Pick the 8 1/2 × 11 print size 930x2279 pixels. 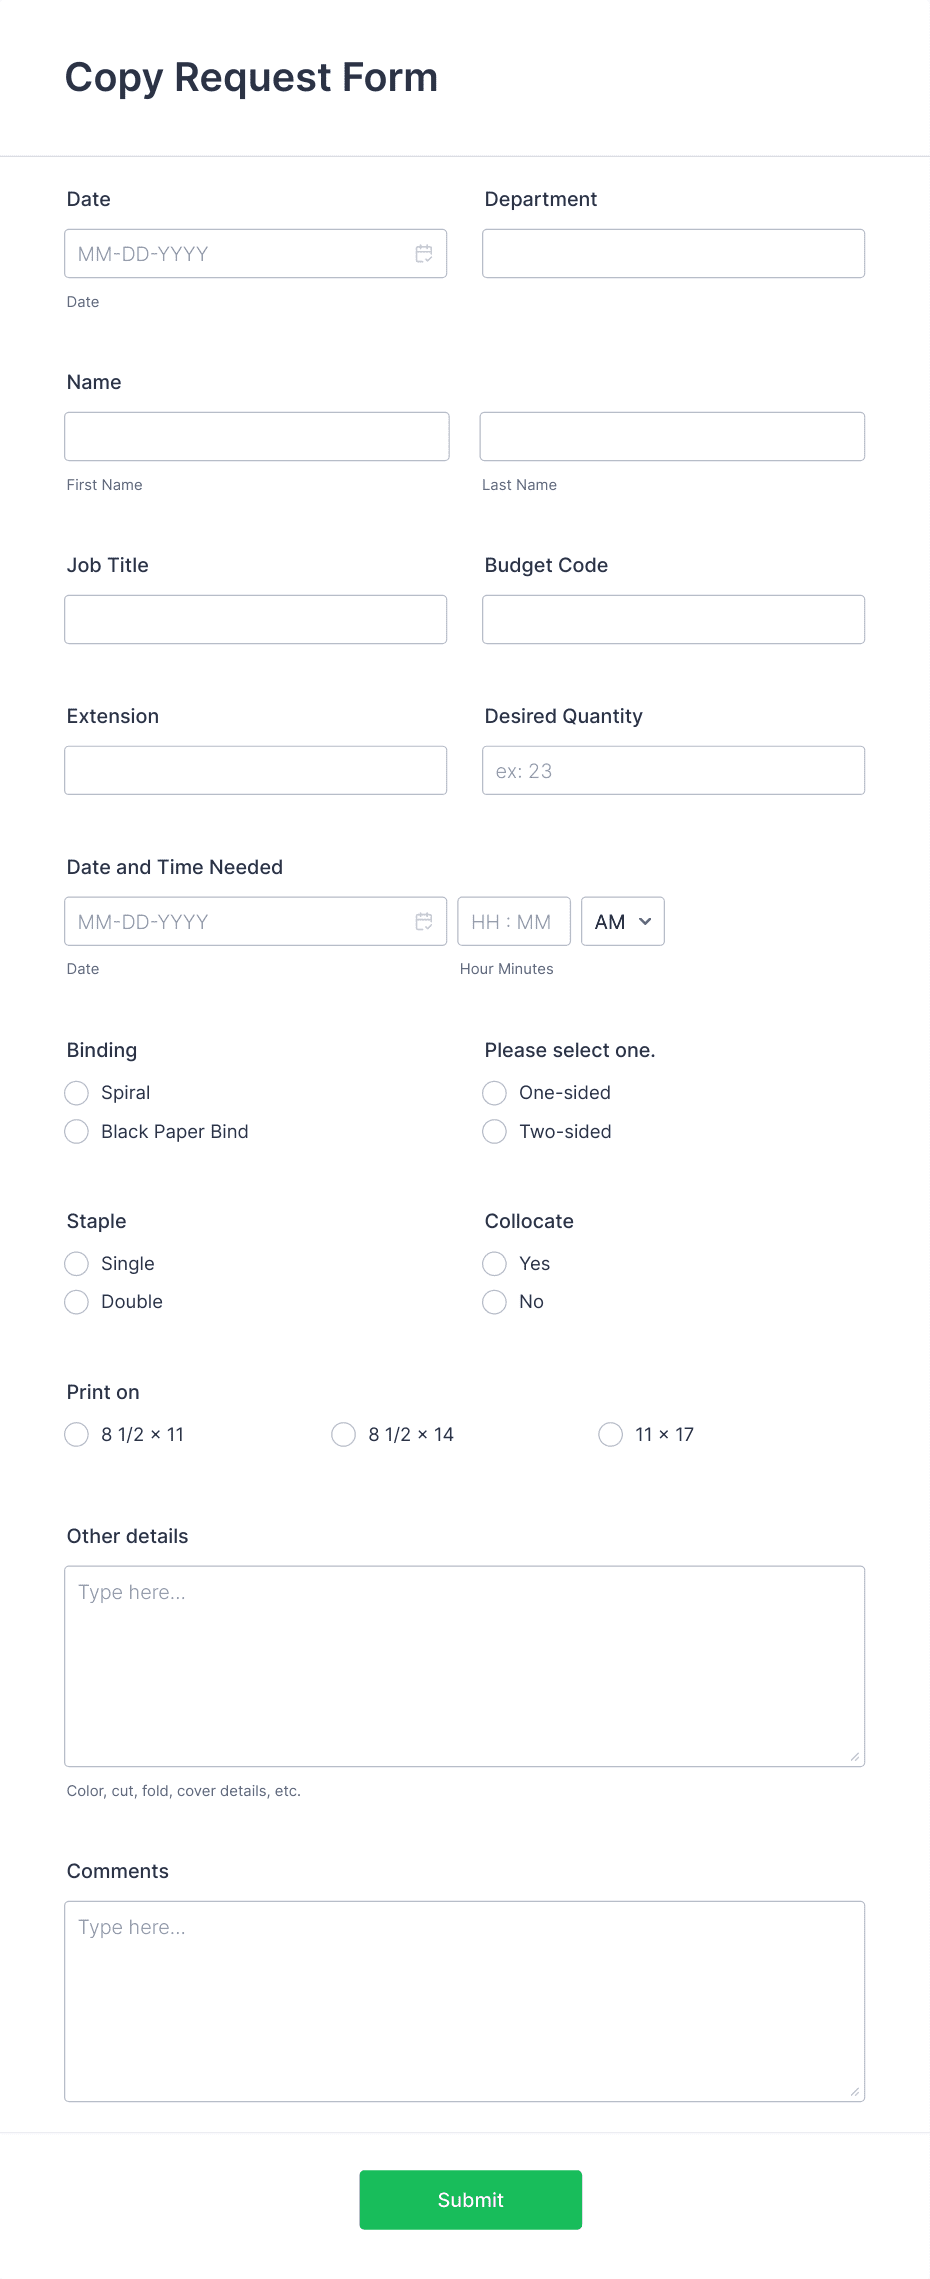76,1434
